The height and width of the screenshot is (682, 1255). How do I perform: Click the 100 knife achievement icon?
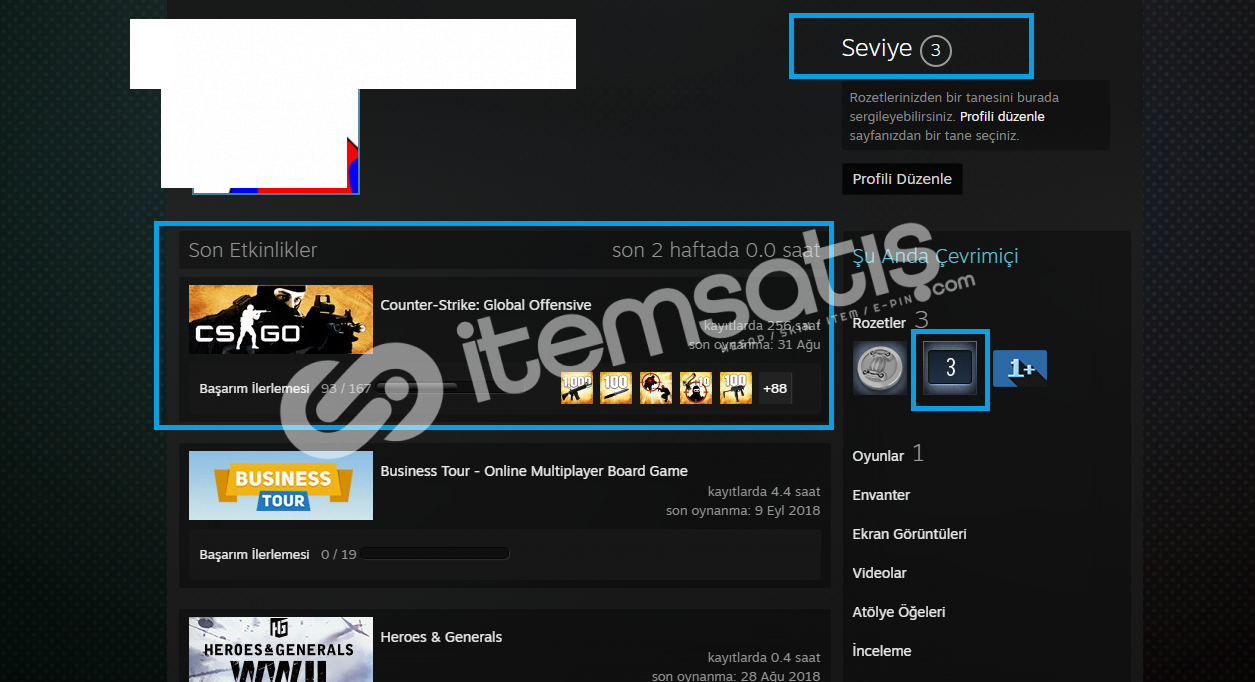click(616, 388)
